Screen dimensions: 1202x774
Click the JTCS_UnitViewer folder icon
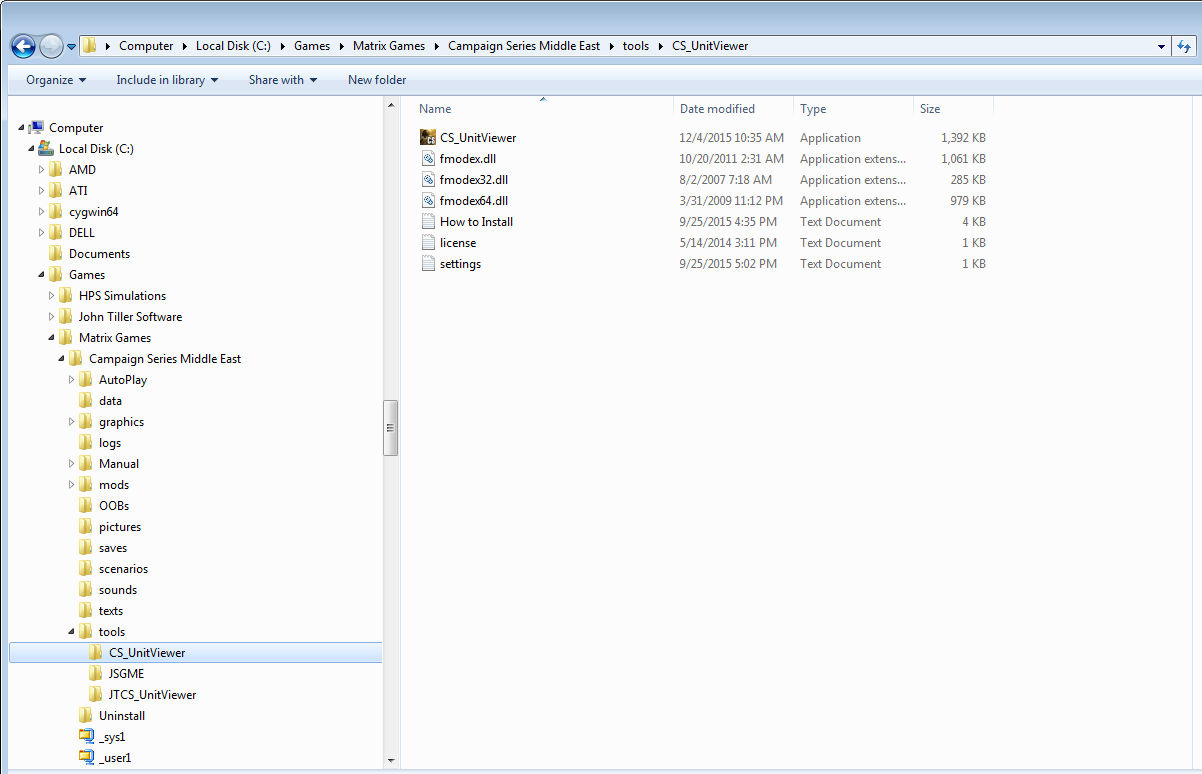[x=96, y=695]
